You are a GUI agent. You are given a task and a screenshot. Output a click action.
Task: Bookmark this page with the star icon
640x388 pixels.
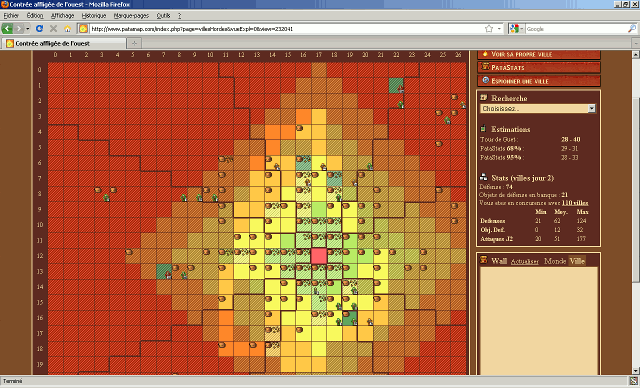[x=489, y=29]
